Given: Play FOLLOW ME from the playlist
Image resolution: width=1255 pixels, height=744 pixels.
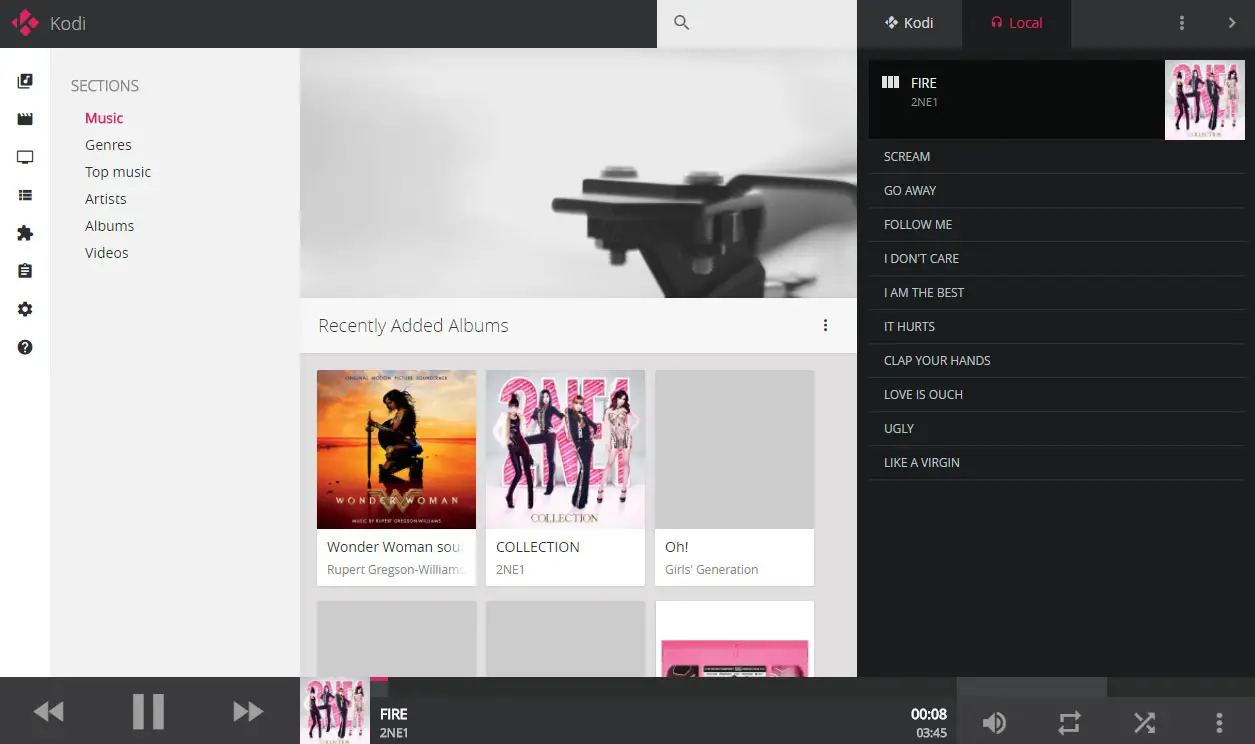Looking at the screenshot, I should (1057, 225).
